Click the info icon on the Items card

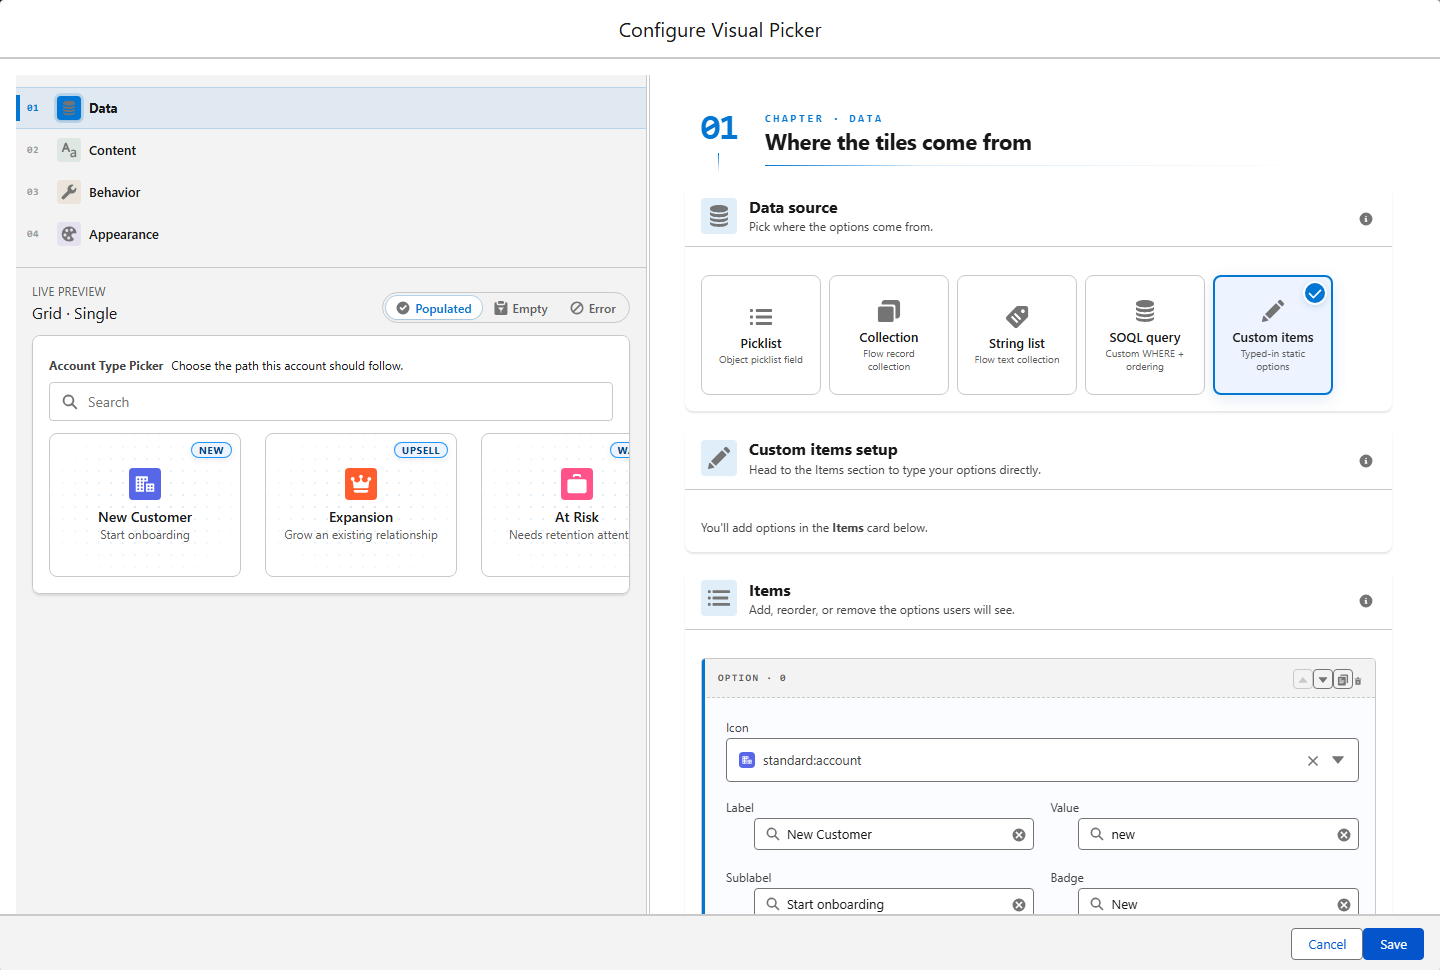point(1366,601)
